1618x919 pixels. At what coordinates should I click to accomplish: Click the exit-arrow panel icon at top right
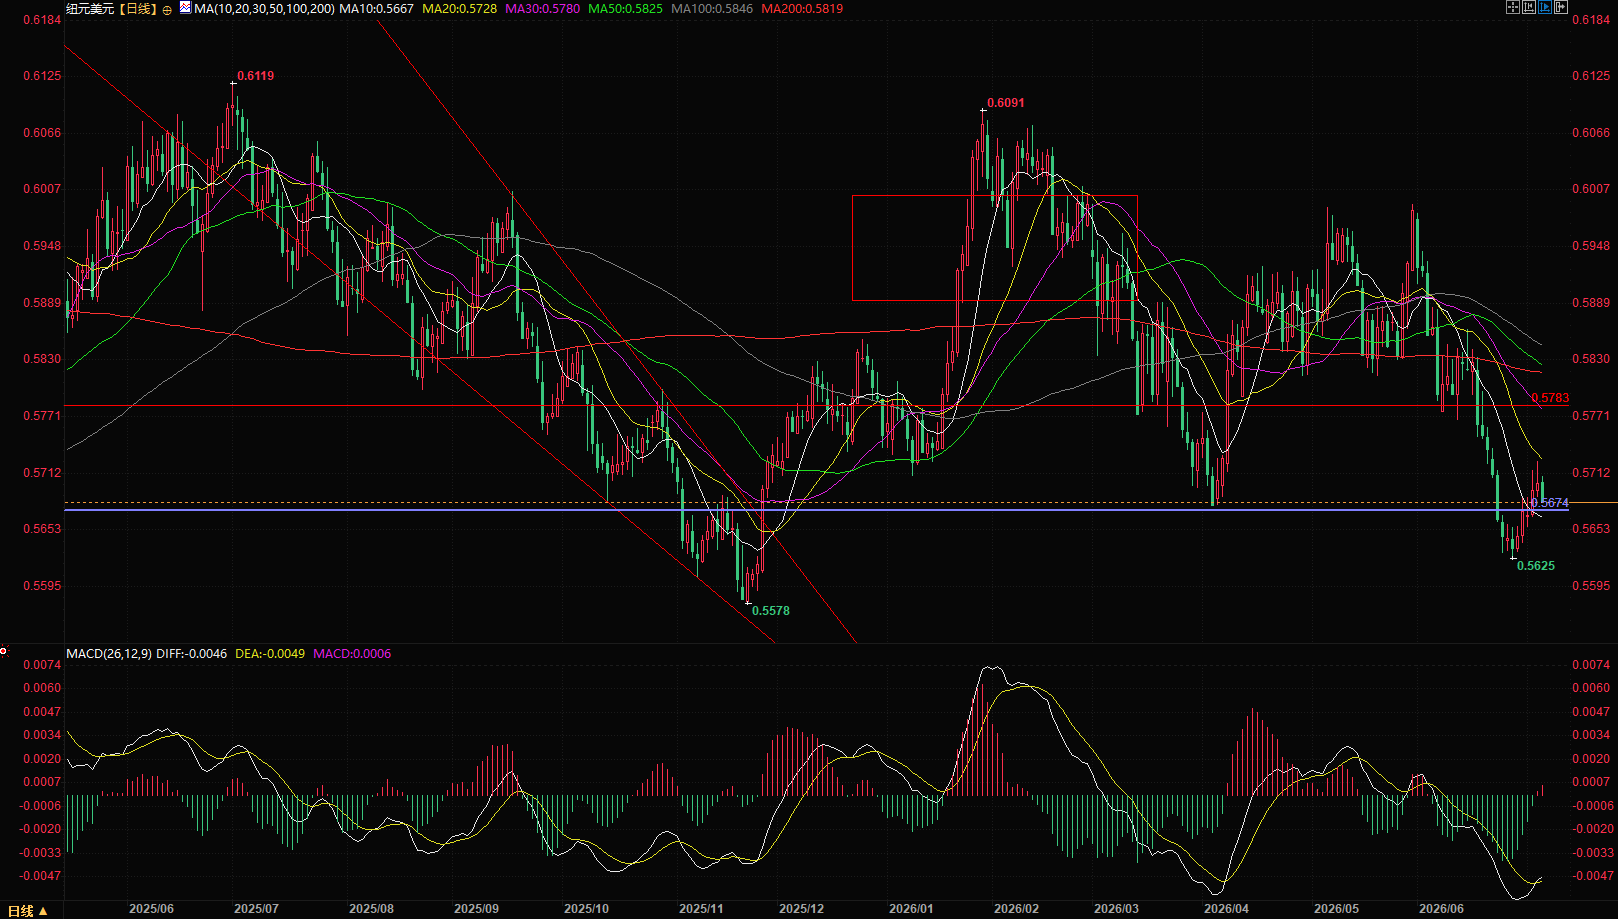(1561, 7)
